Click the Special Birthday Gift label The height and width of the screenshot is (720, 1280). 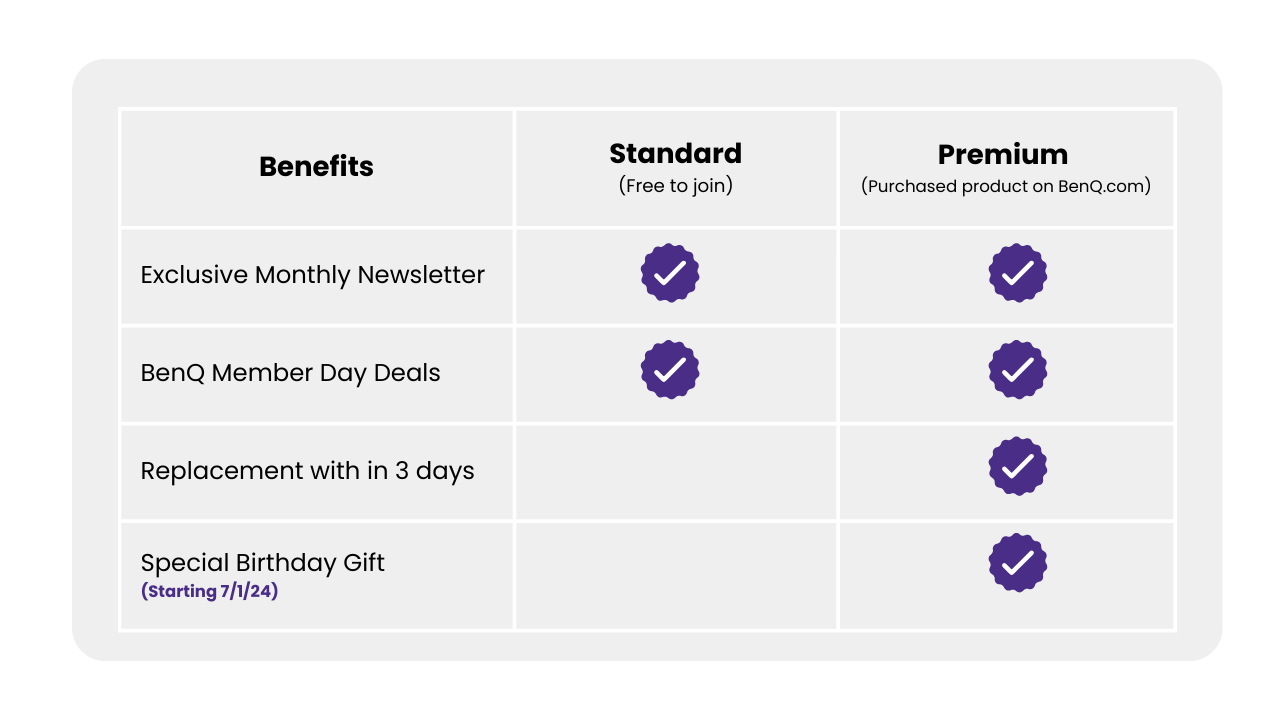(263, 563)
